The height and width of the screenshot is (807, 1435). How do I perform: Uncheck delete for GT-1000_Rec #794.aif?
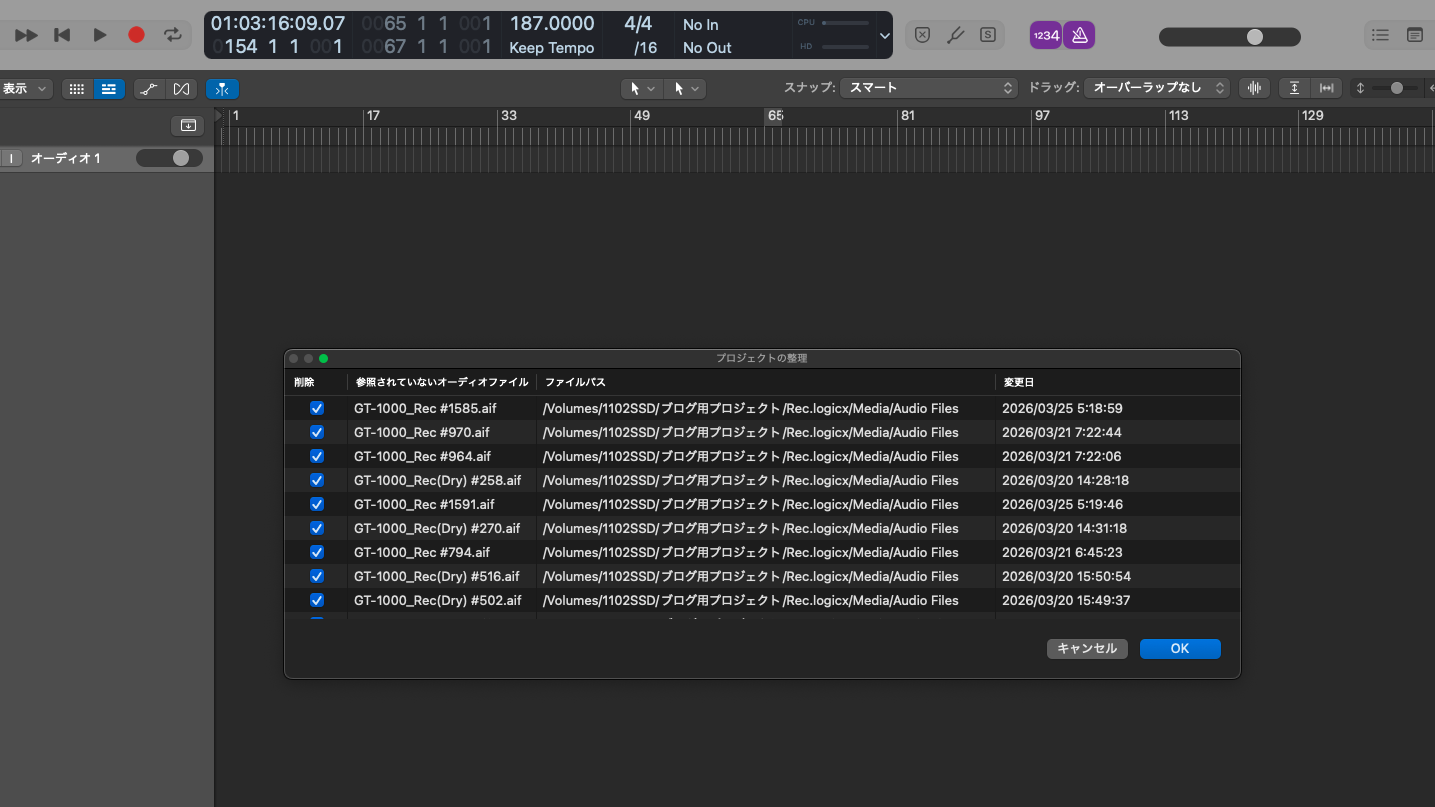coord(317,552)
